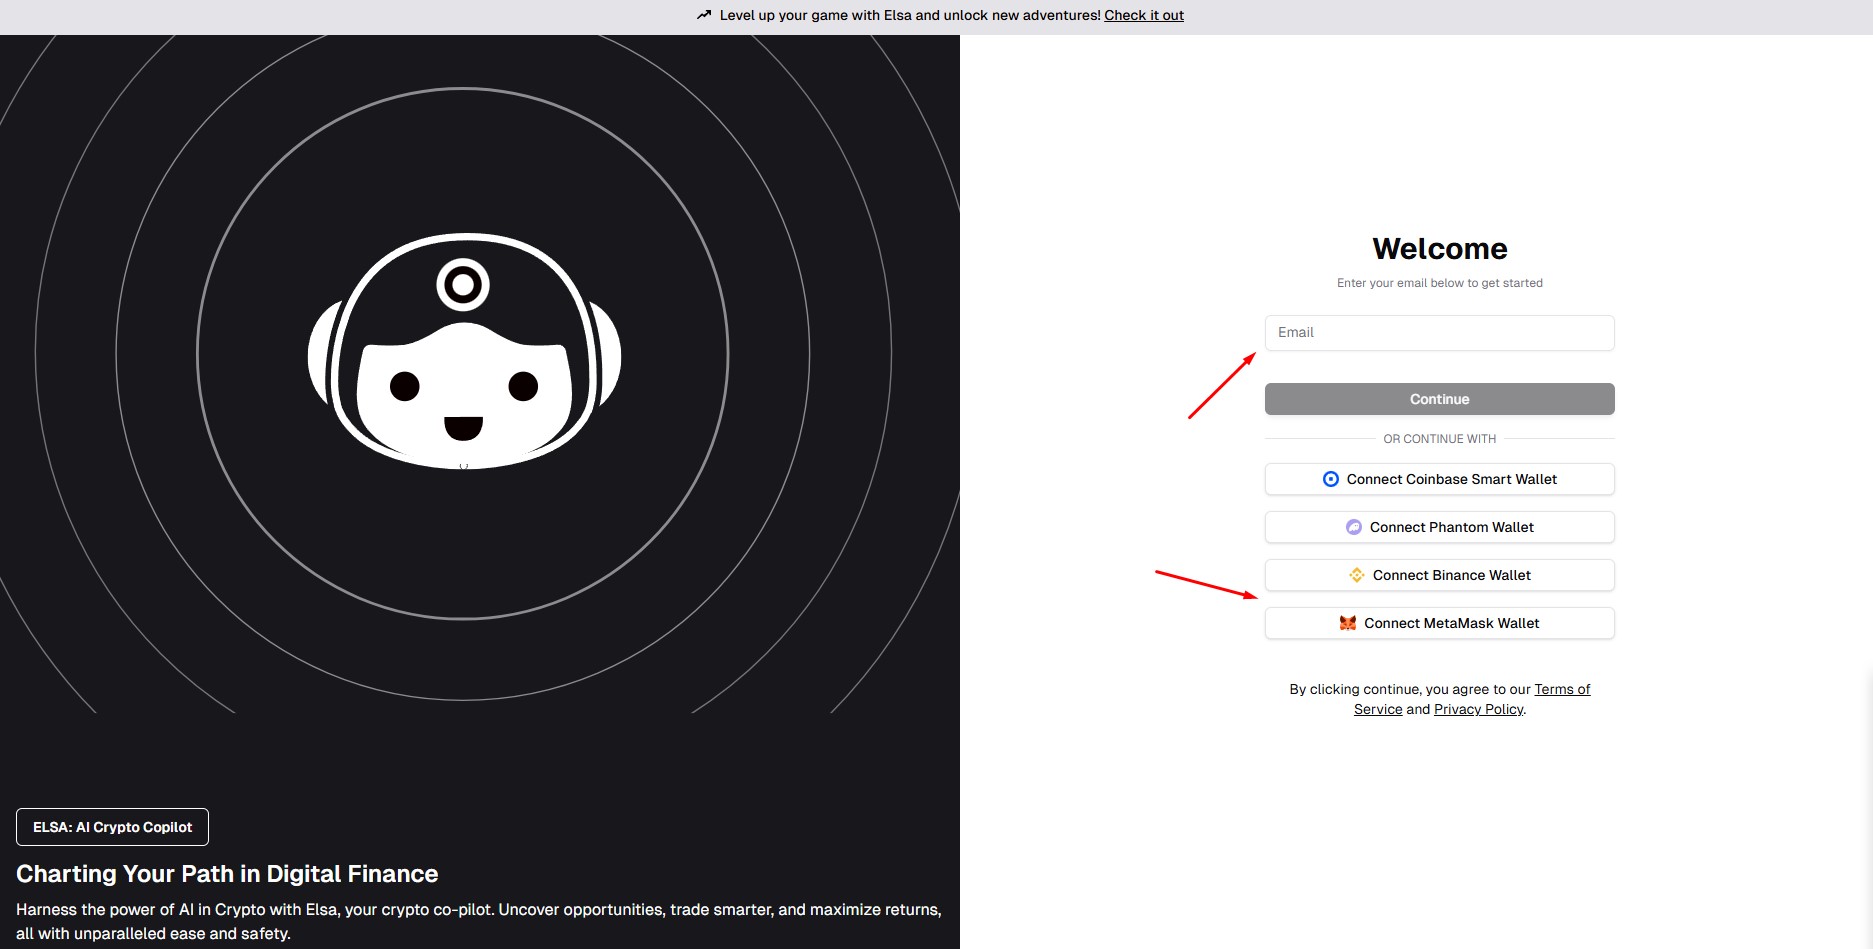
Task: Click the trending arrow icon in banner
Action: 704,15
